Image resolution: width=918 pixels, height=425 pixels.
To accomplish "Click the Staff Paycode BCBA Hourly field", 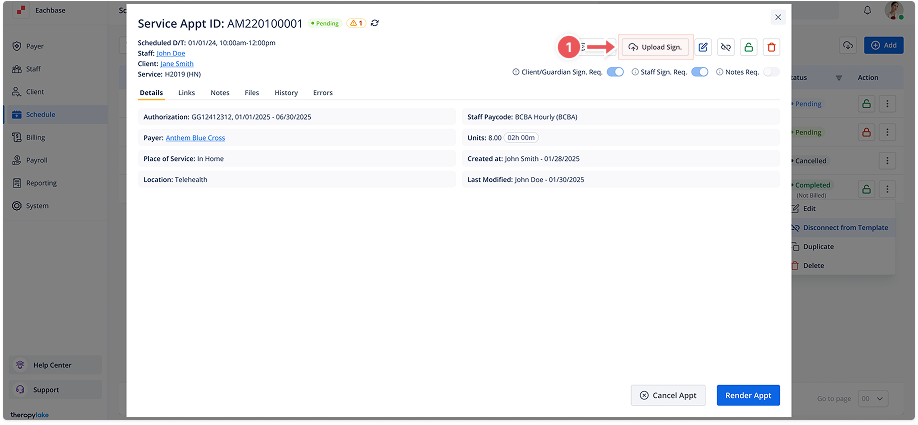I will 621,117.
